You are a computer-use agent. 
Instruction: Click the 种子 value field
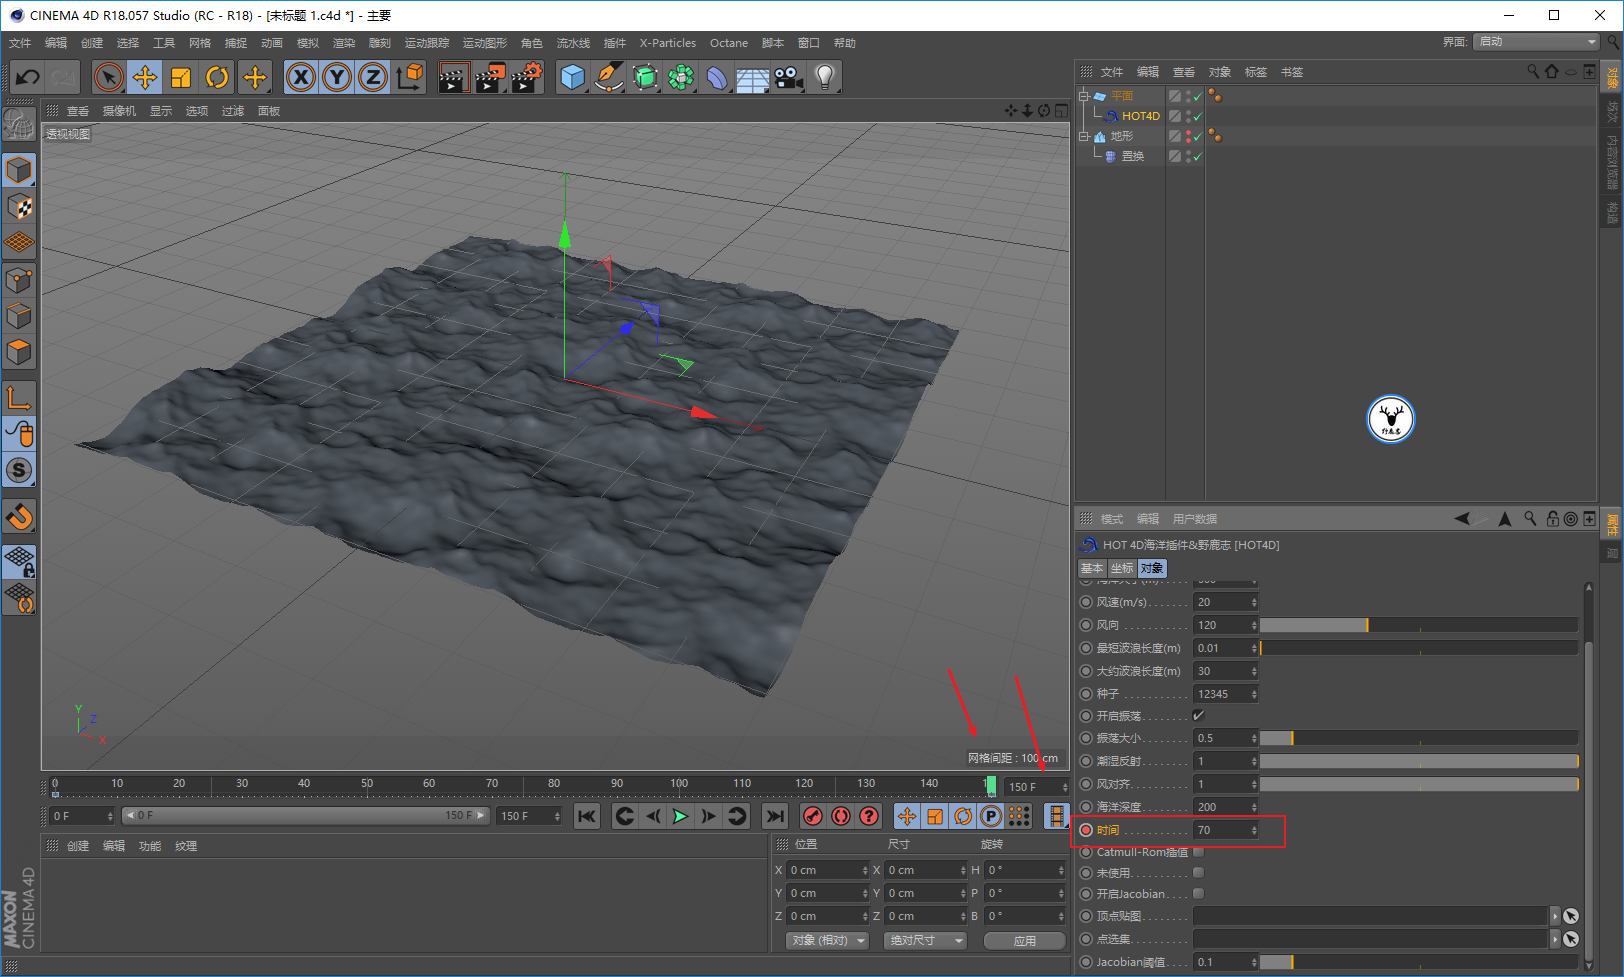(1221, 694)
